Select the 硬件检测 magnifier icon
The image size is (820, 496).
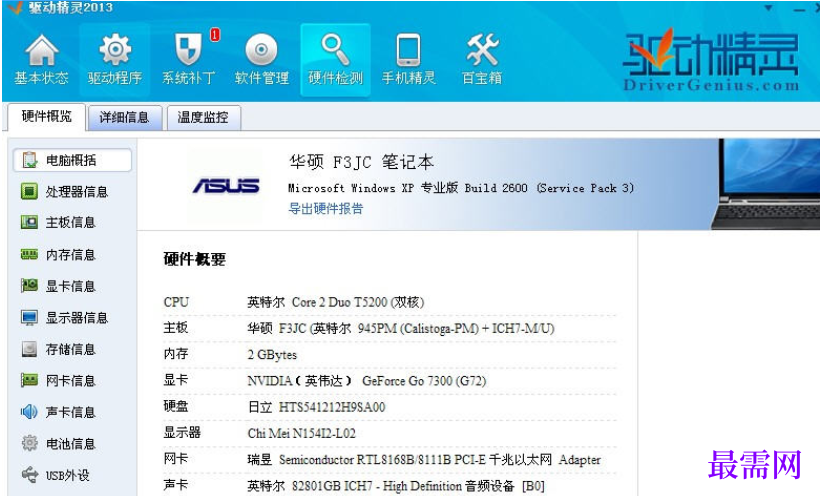pyautogui.click(x=335, y=49)
